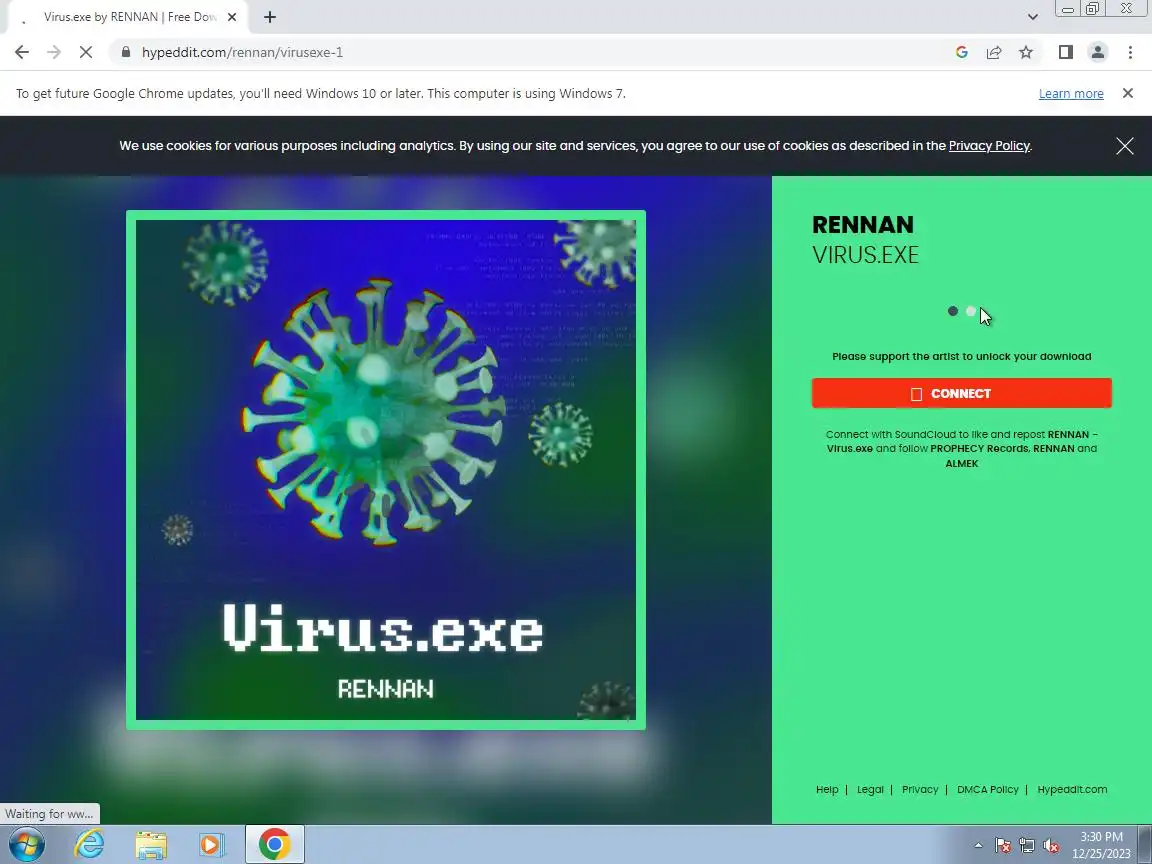Bookmark this page with the star icon
The height and width of the screenshot is (864, 1152).
pyautogui.click(x=1026, y=52)
